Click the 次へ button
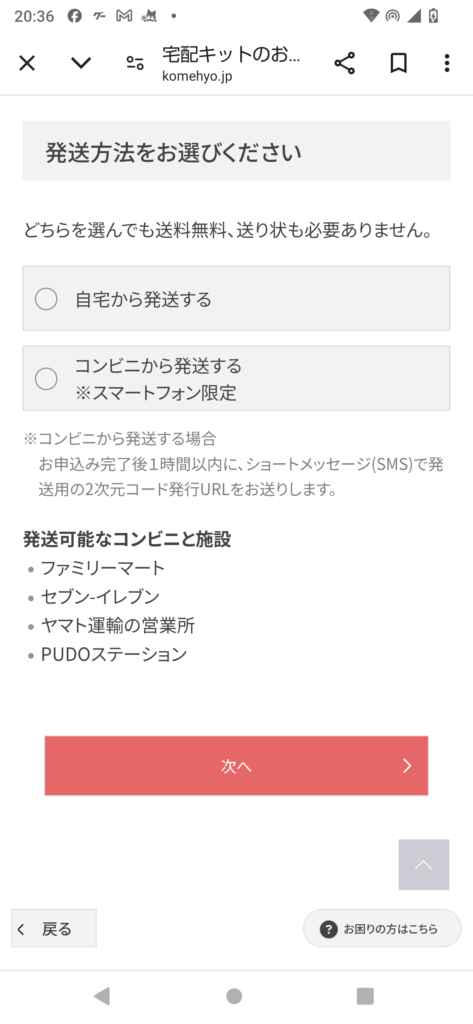Image resolution: width=473 pixels, height=1024 pixels. tap(236, 765)
